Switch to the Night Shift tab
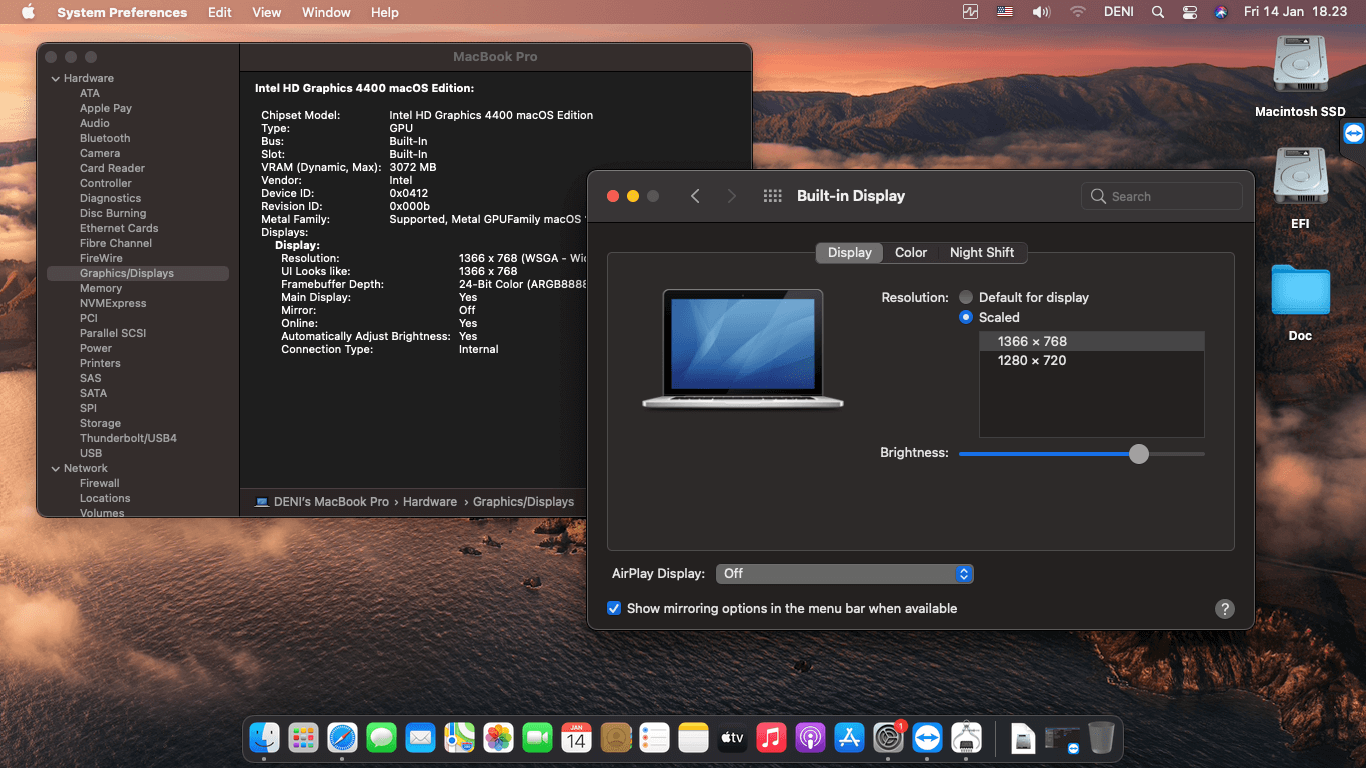The image size is (1366, 768). [982, 252]
